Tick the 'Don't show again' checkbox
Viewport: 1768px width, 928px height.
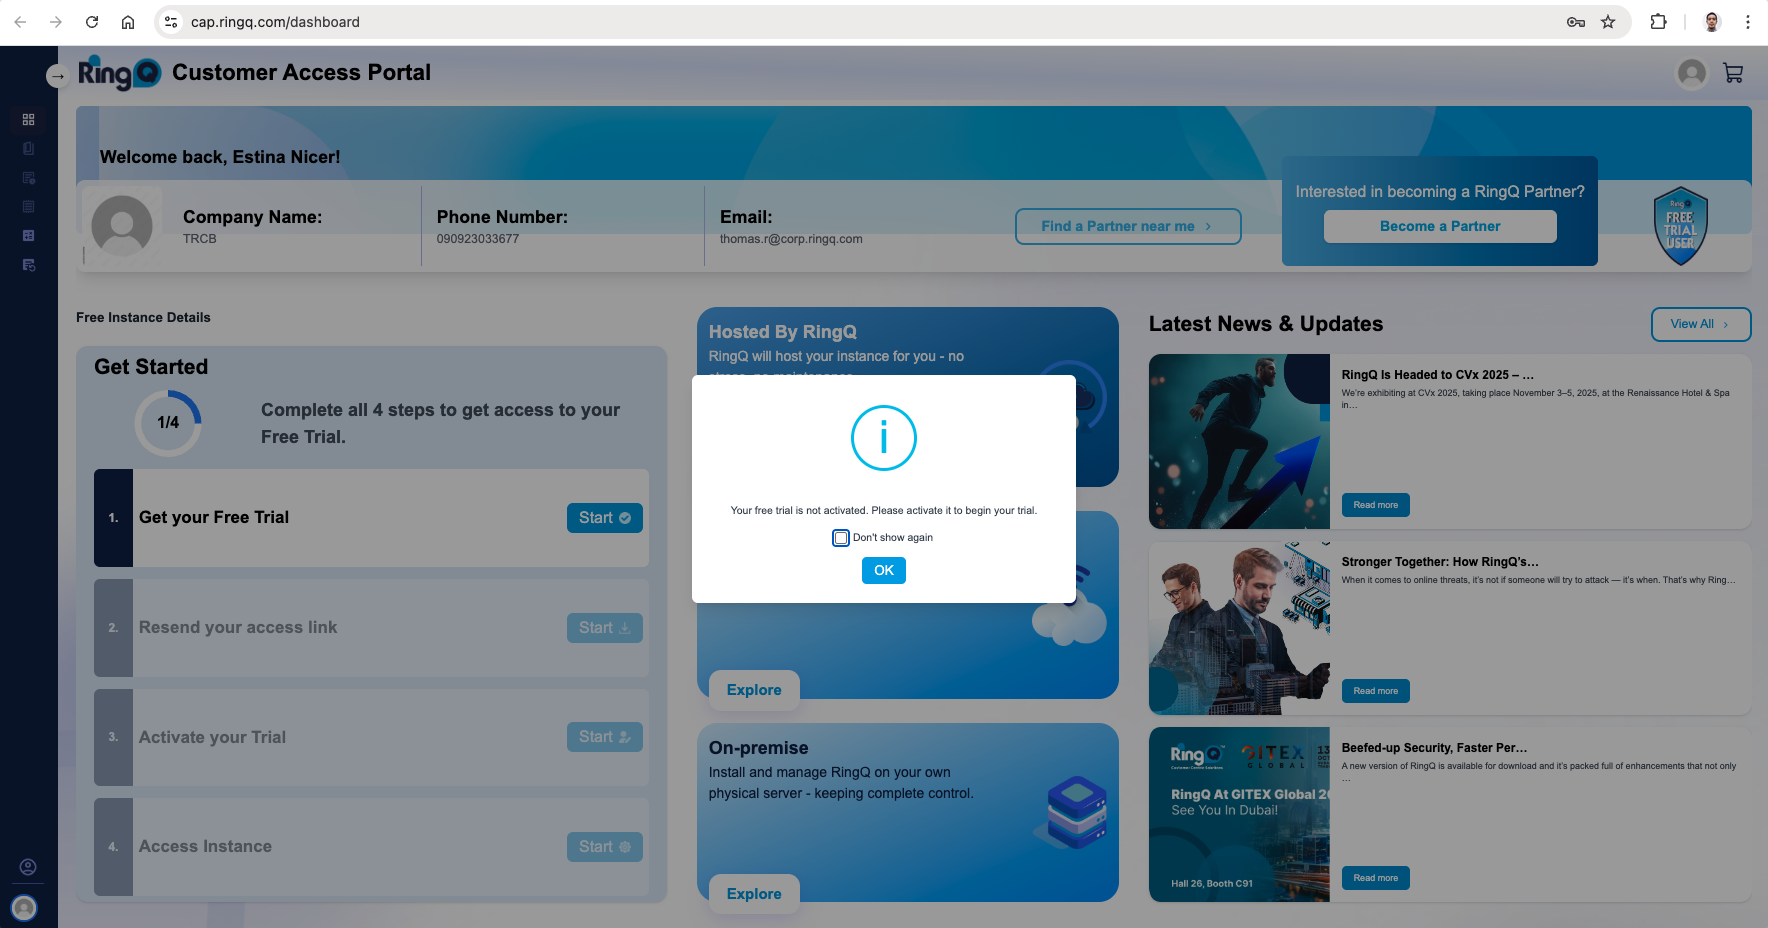[x=841, y=538]
